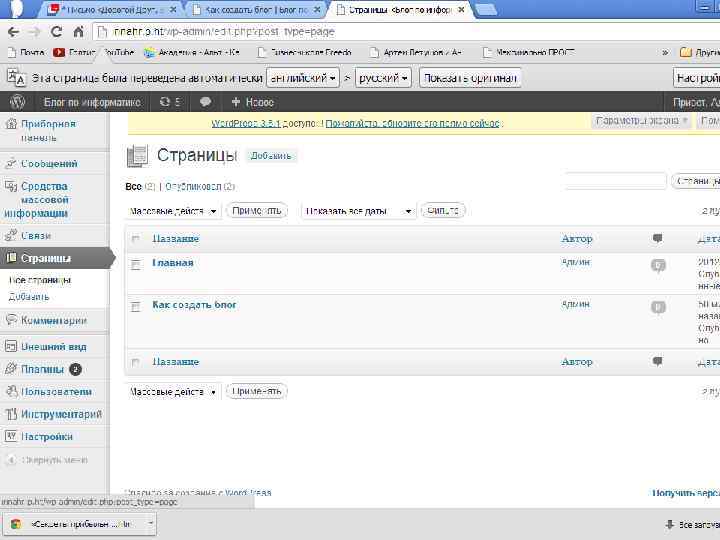Screen dimensions: 720x540
Task: Show more bookmarks with the chevron
Action: 665,52
